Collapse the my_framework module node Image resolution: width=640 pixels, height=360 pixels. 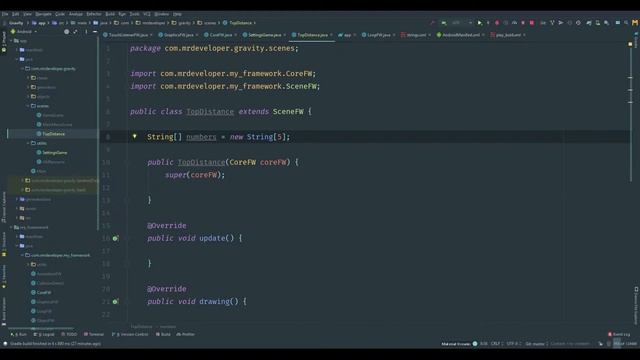11,227
